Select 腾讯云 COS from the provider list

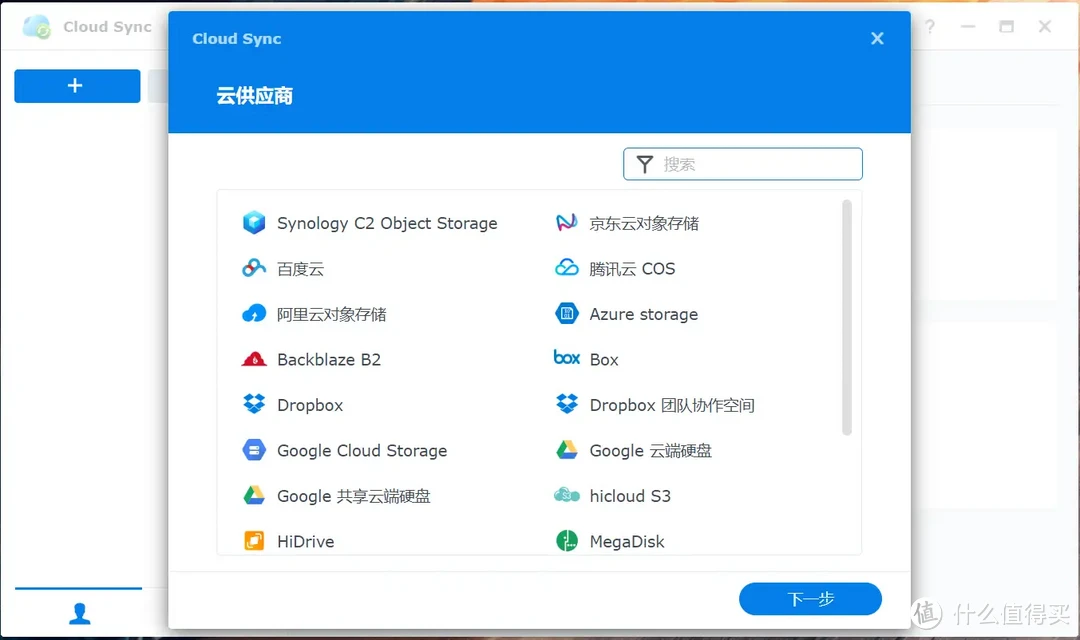(x=631, y=268)
